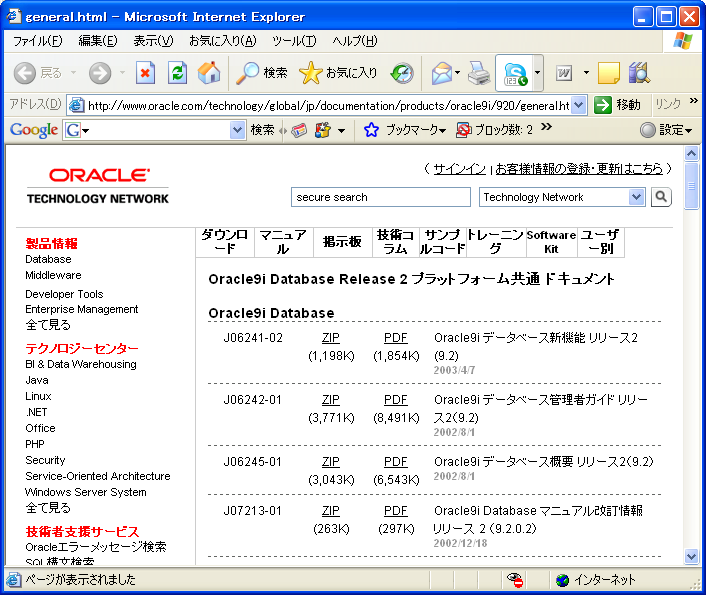The width and height of the screenshot is (706, 595).
Task: Click the Back navigation arrow icon
Action: [x=24, y=73]
